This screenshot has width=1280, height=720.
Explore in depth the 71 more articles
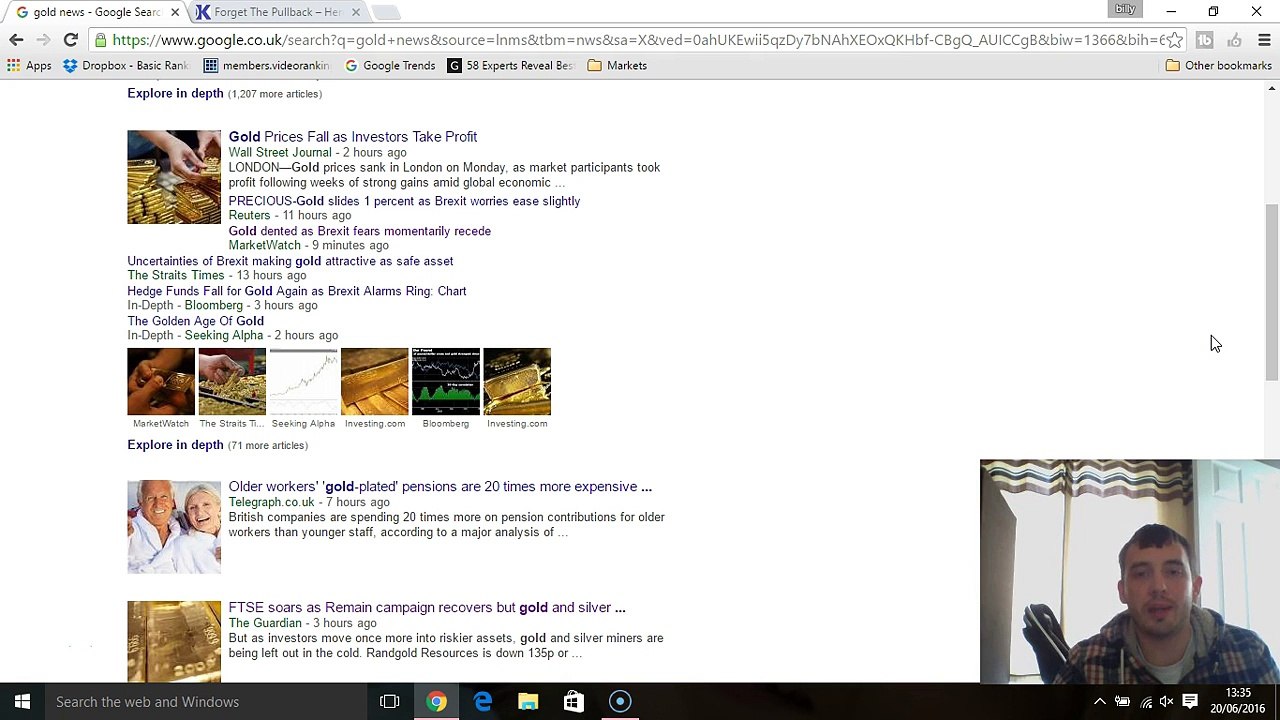pyautogui.click(x=175, y=445)
